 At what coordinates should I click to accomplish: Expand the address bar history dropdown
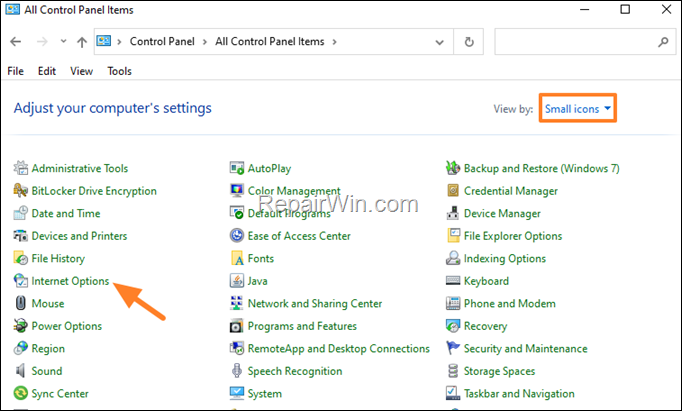click(x=440, y=42)
